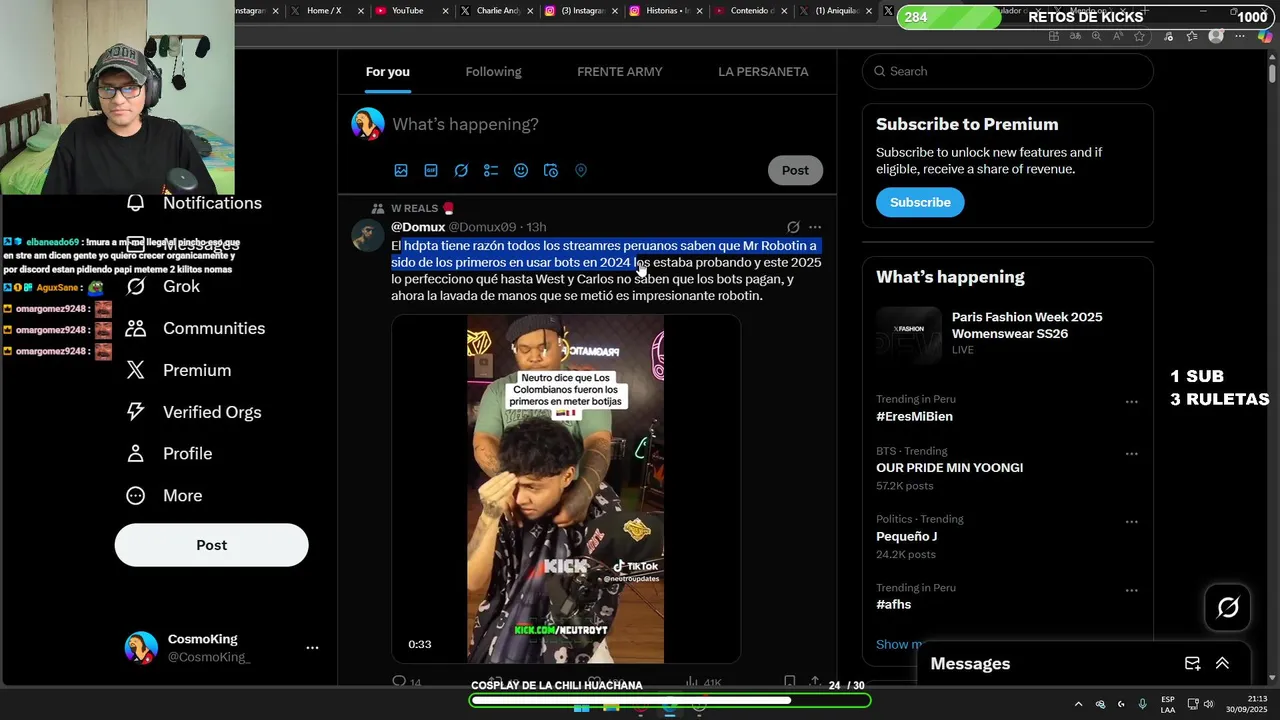Open the more options menu on Domux's post

pos(815,227)
